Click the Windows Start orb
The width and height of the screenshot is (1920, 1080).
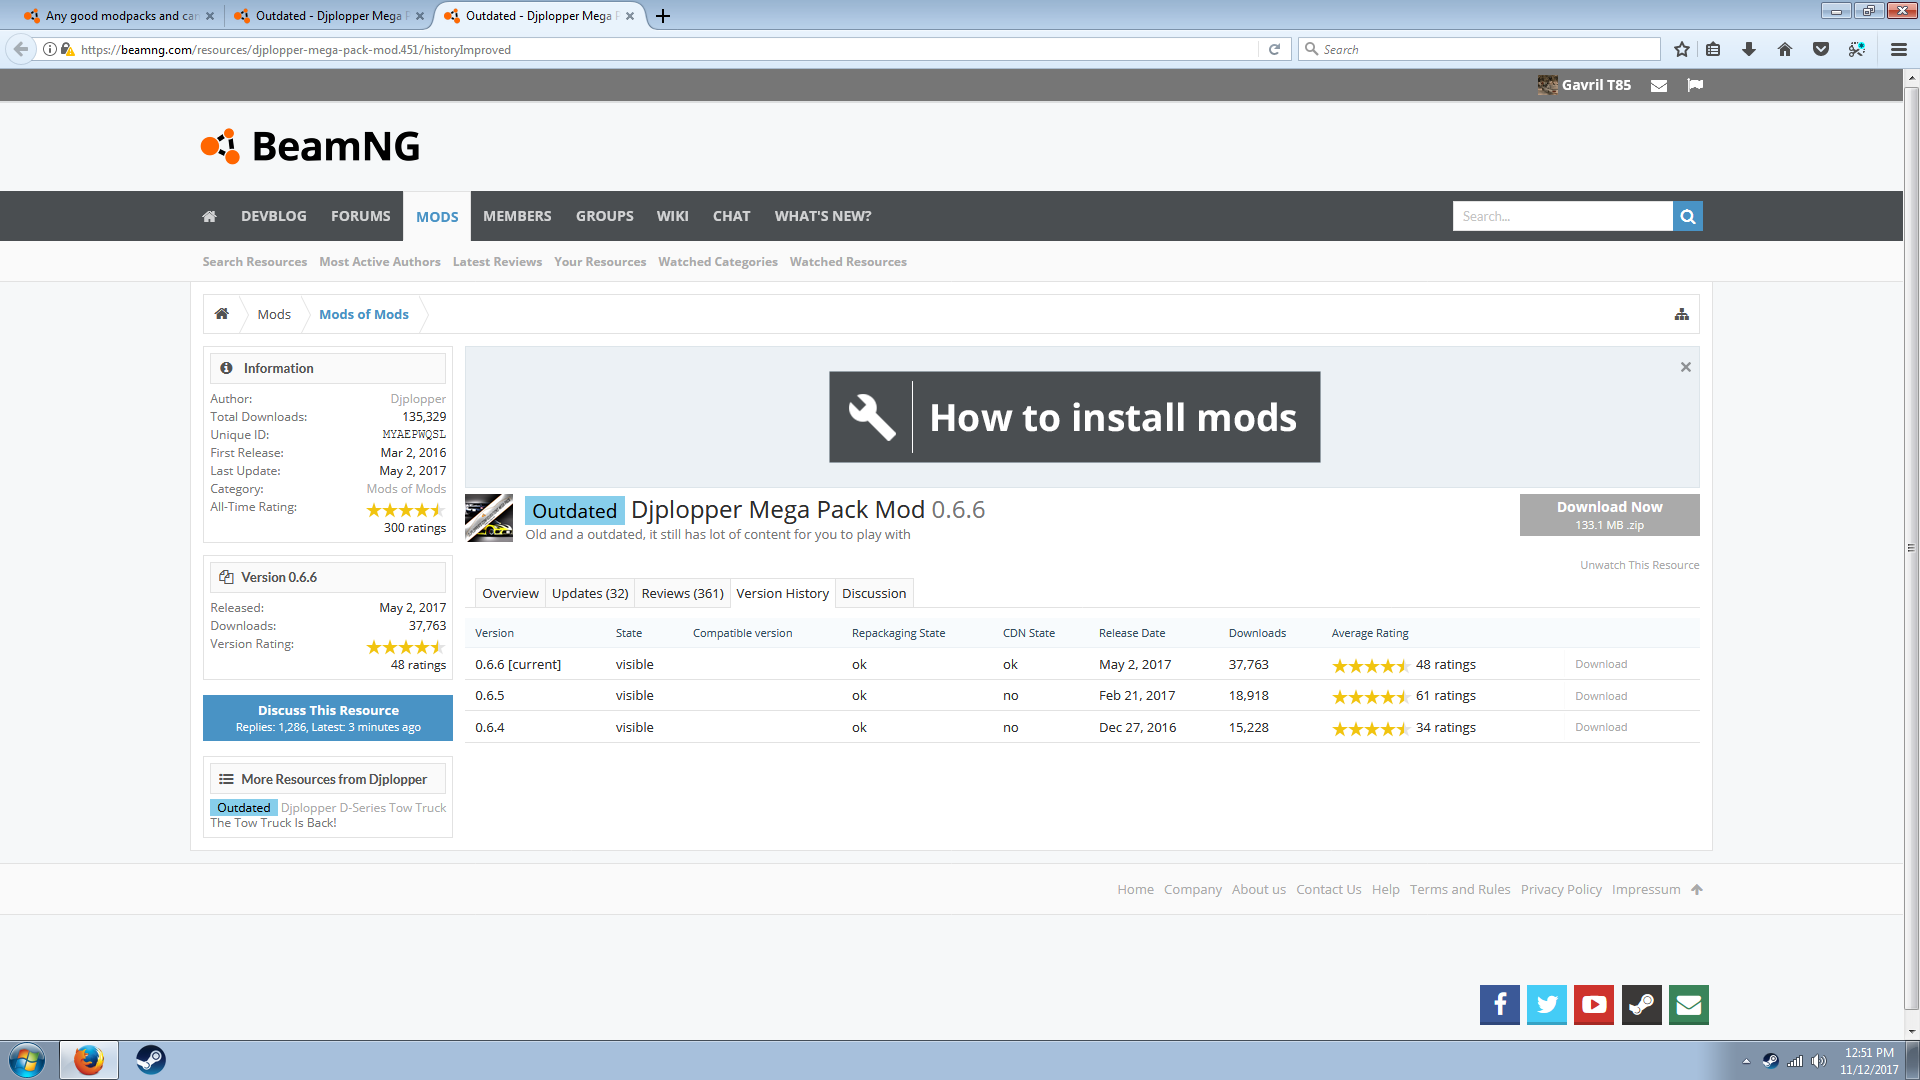point(27,1060)
